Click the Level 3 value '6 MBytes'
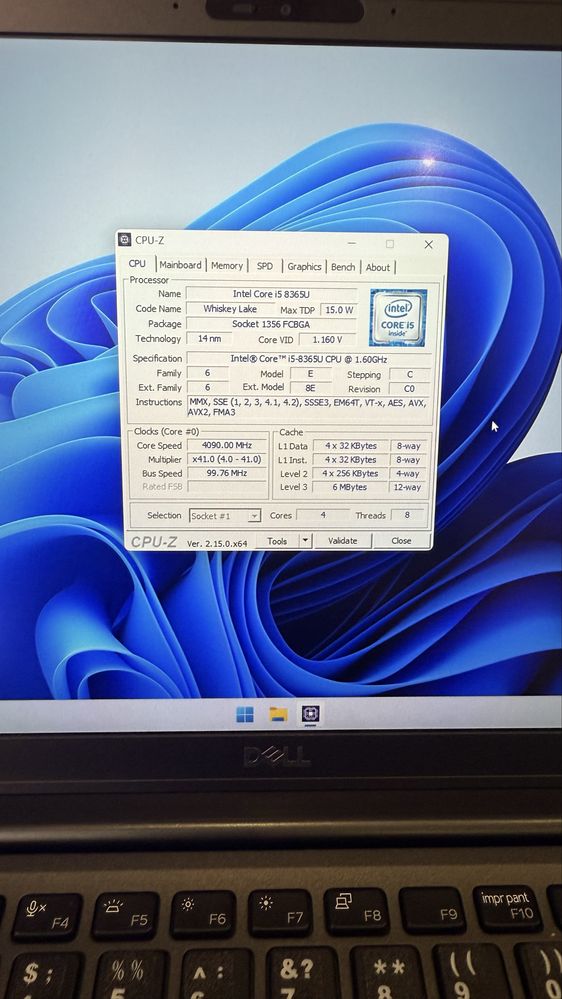The height and width of the screenshot is (999, 562). click(x=350, y=487)
